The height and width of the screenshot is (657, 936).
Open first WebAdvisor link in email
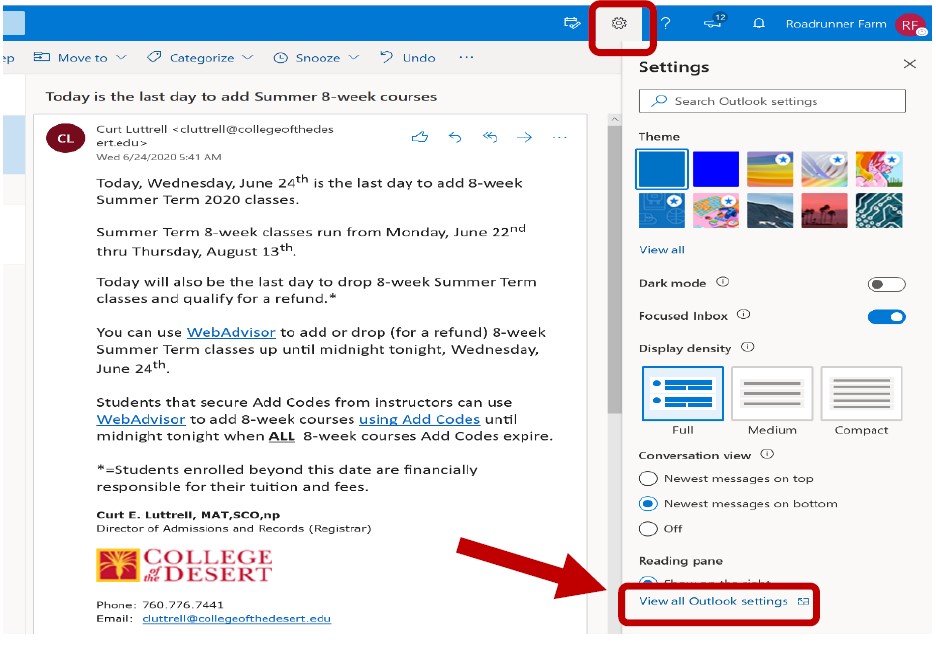[231, 332]
